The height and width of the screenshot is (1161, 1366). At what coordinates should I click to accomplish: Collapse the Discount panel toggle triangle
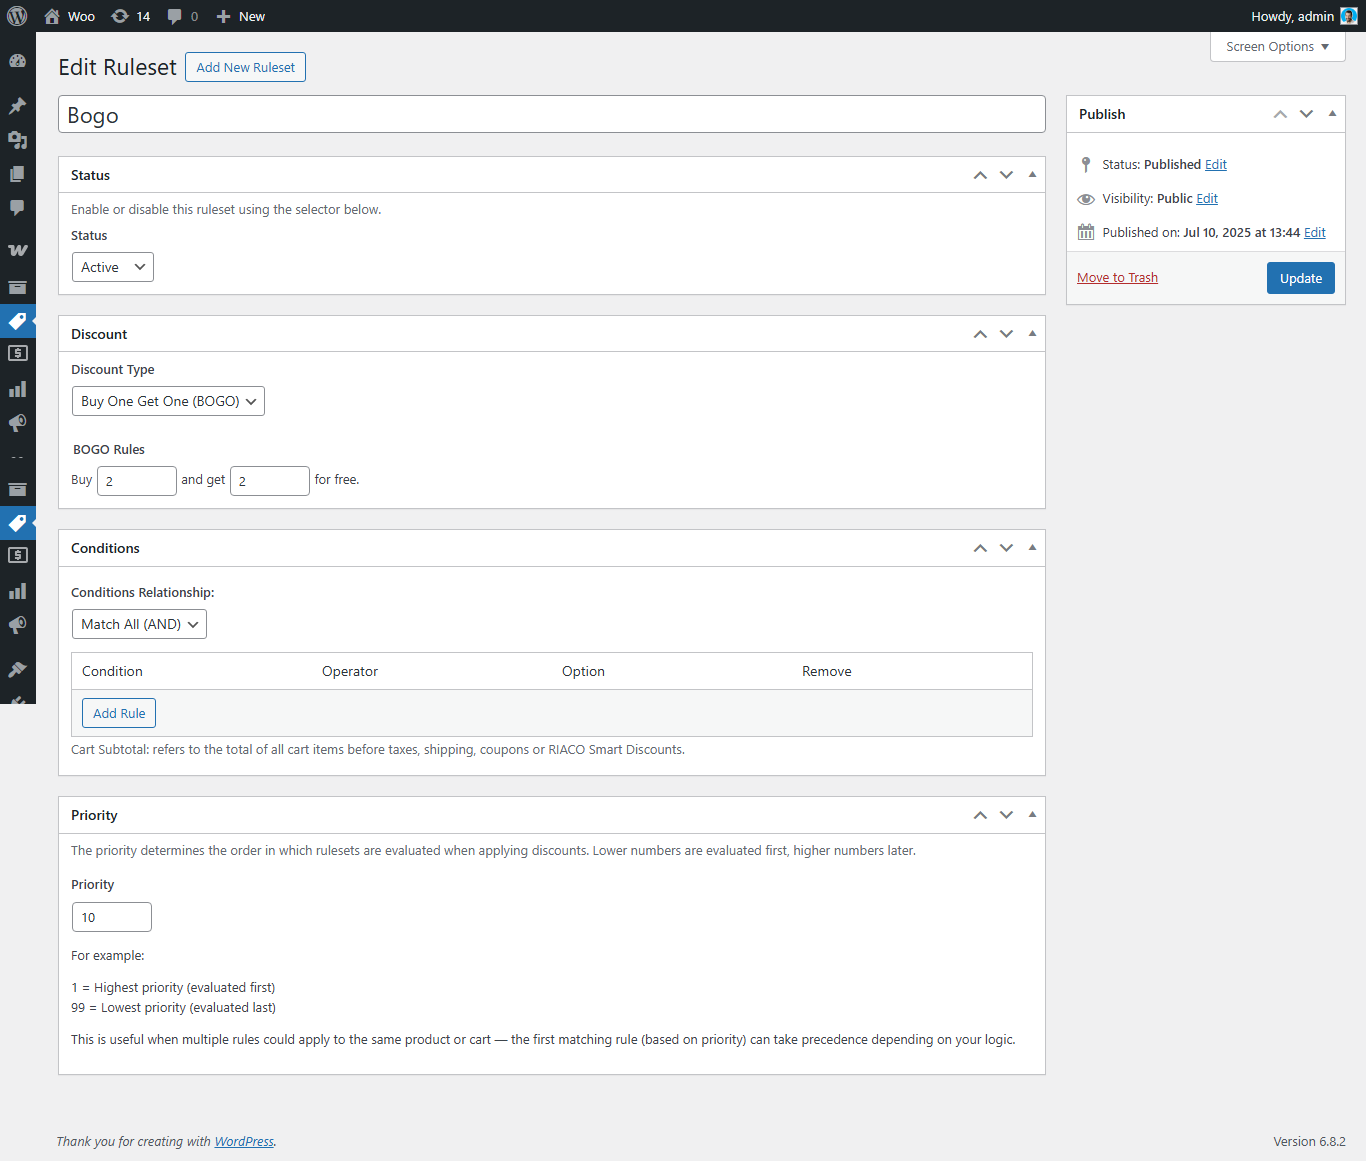[1032, 334]
